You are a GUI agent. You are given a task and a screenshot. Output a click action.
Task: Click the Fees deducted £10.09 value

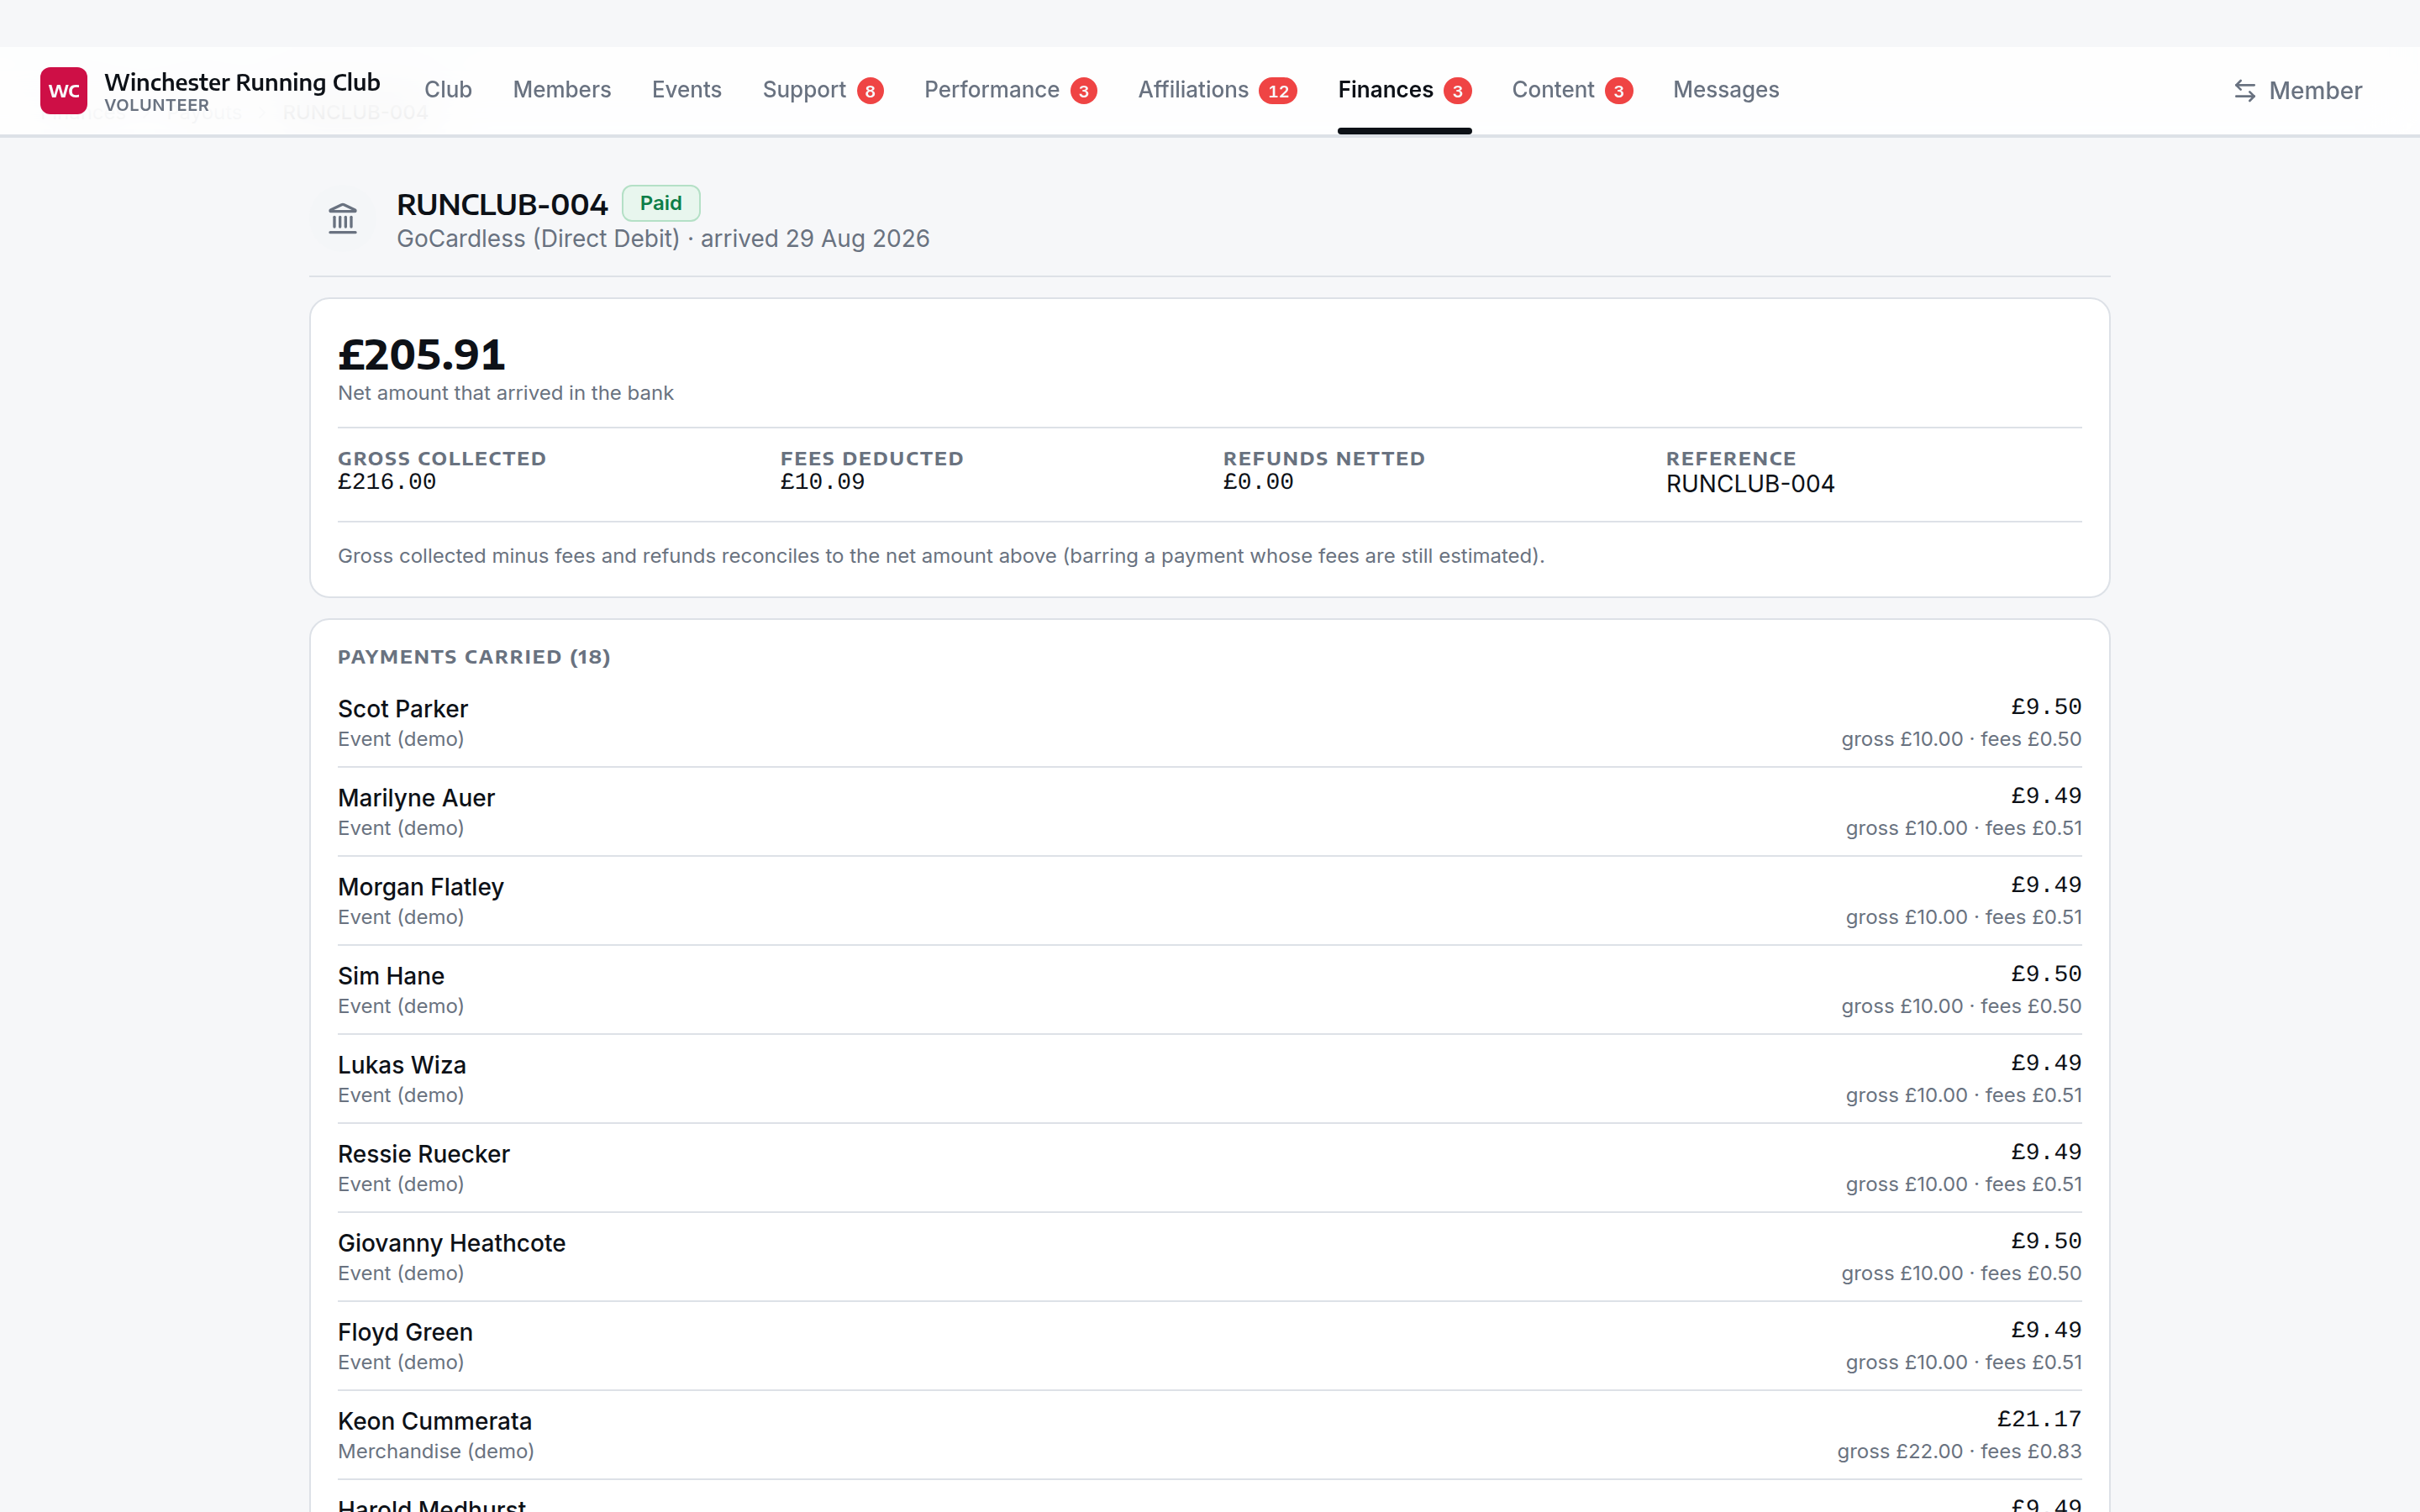click(822, 482)
